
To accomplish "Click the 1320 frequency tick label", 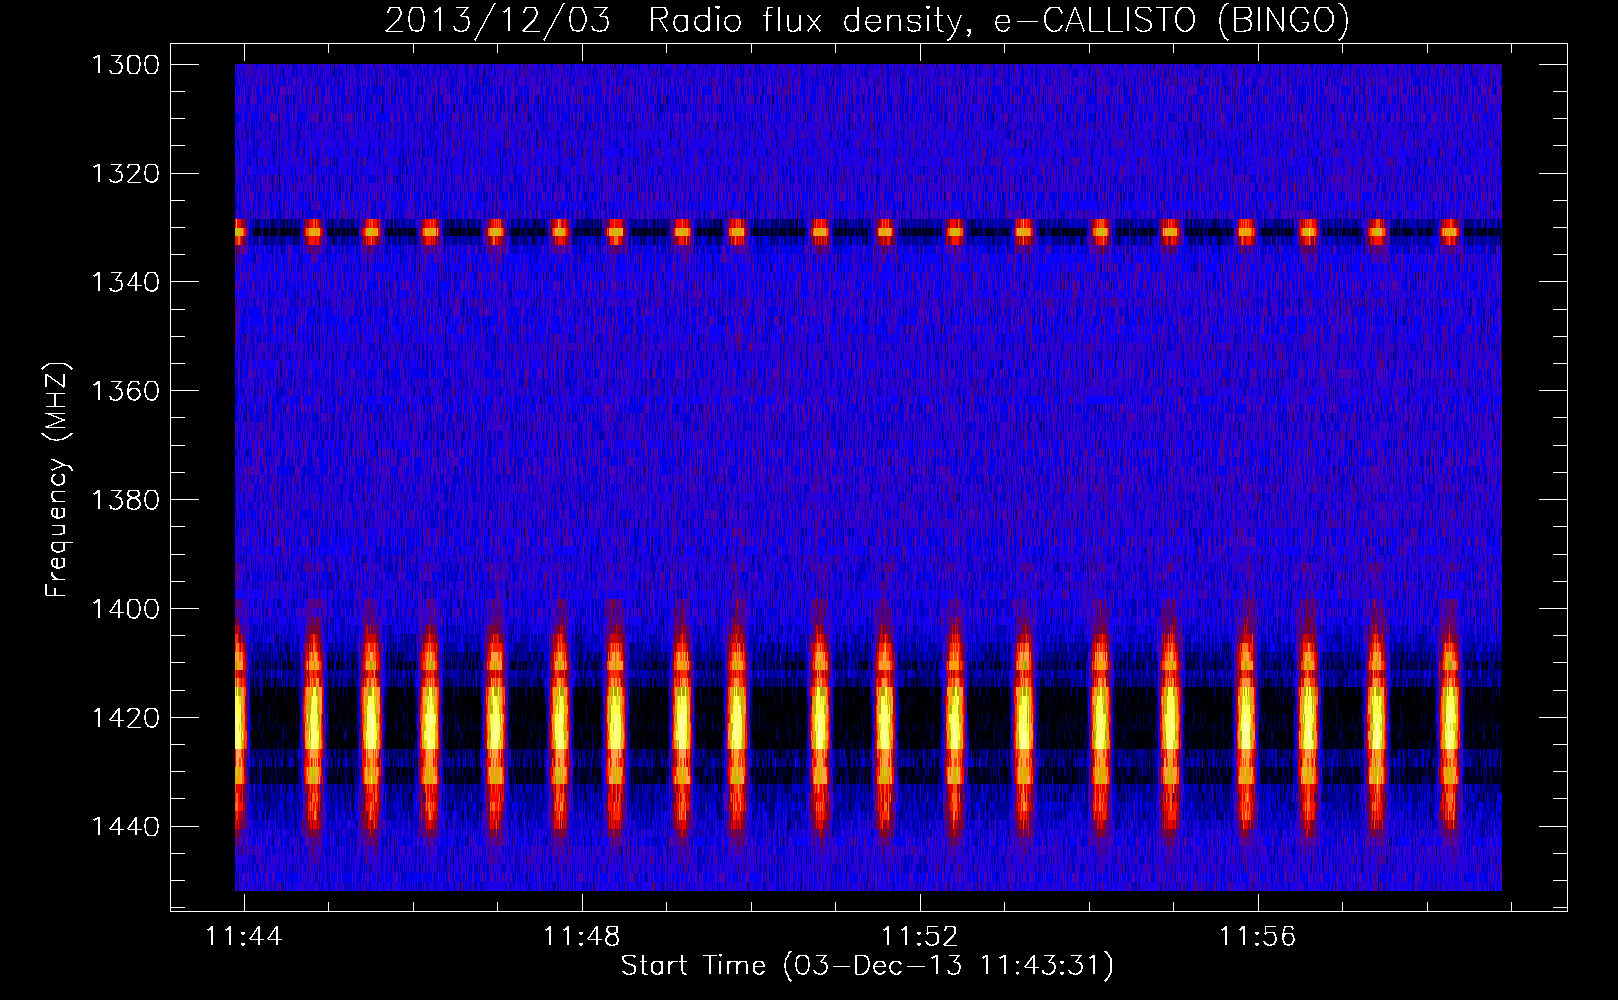I will (x=125, y=174).
